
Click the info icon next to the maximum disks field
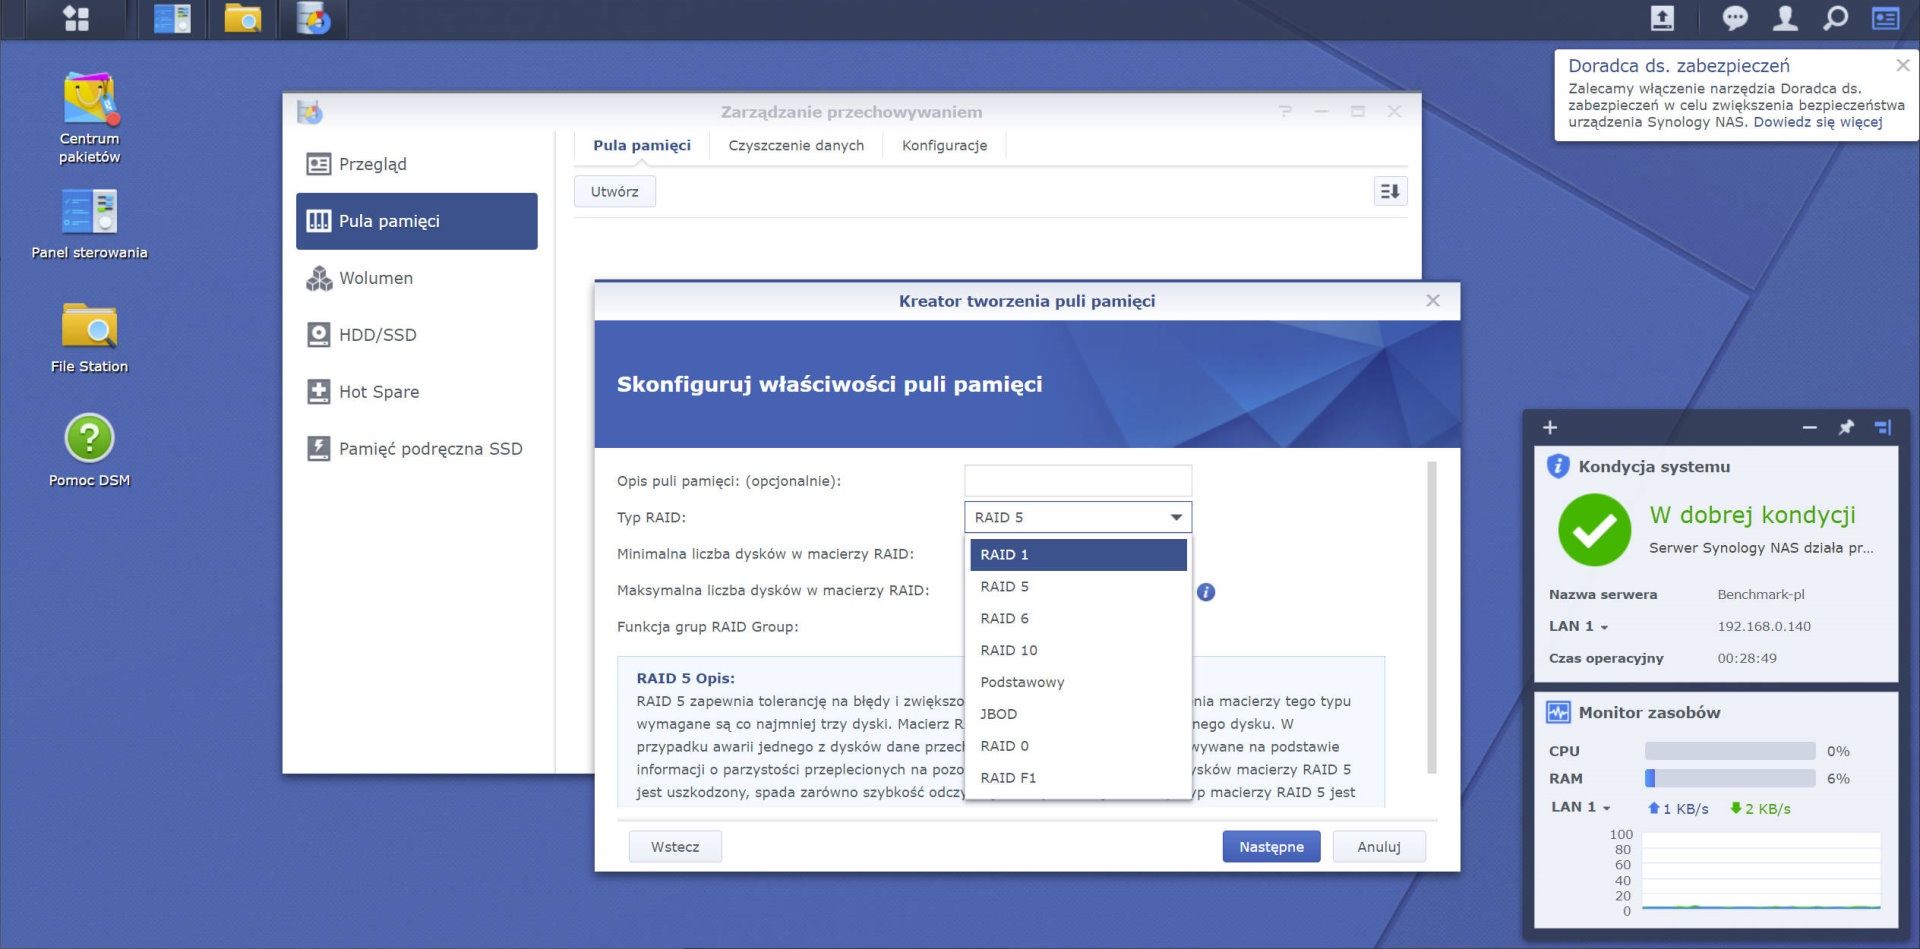tap(1206, 592)
